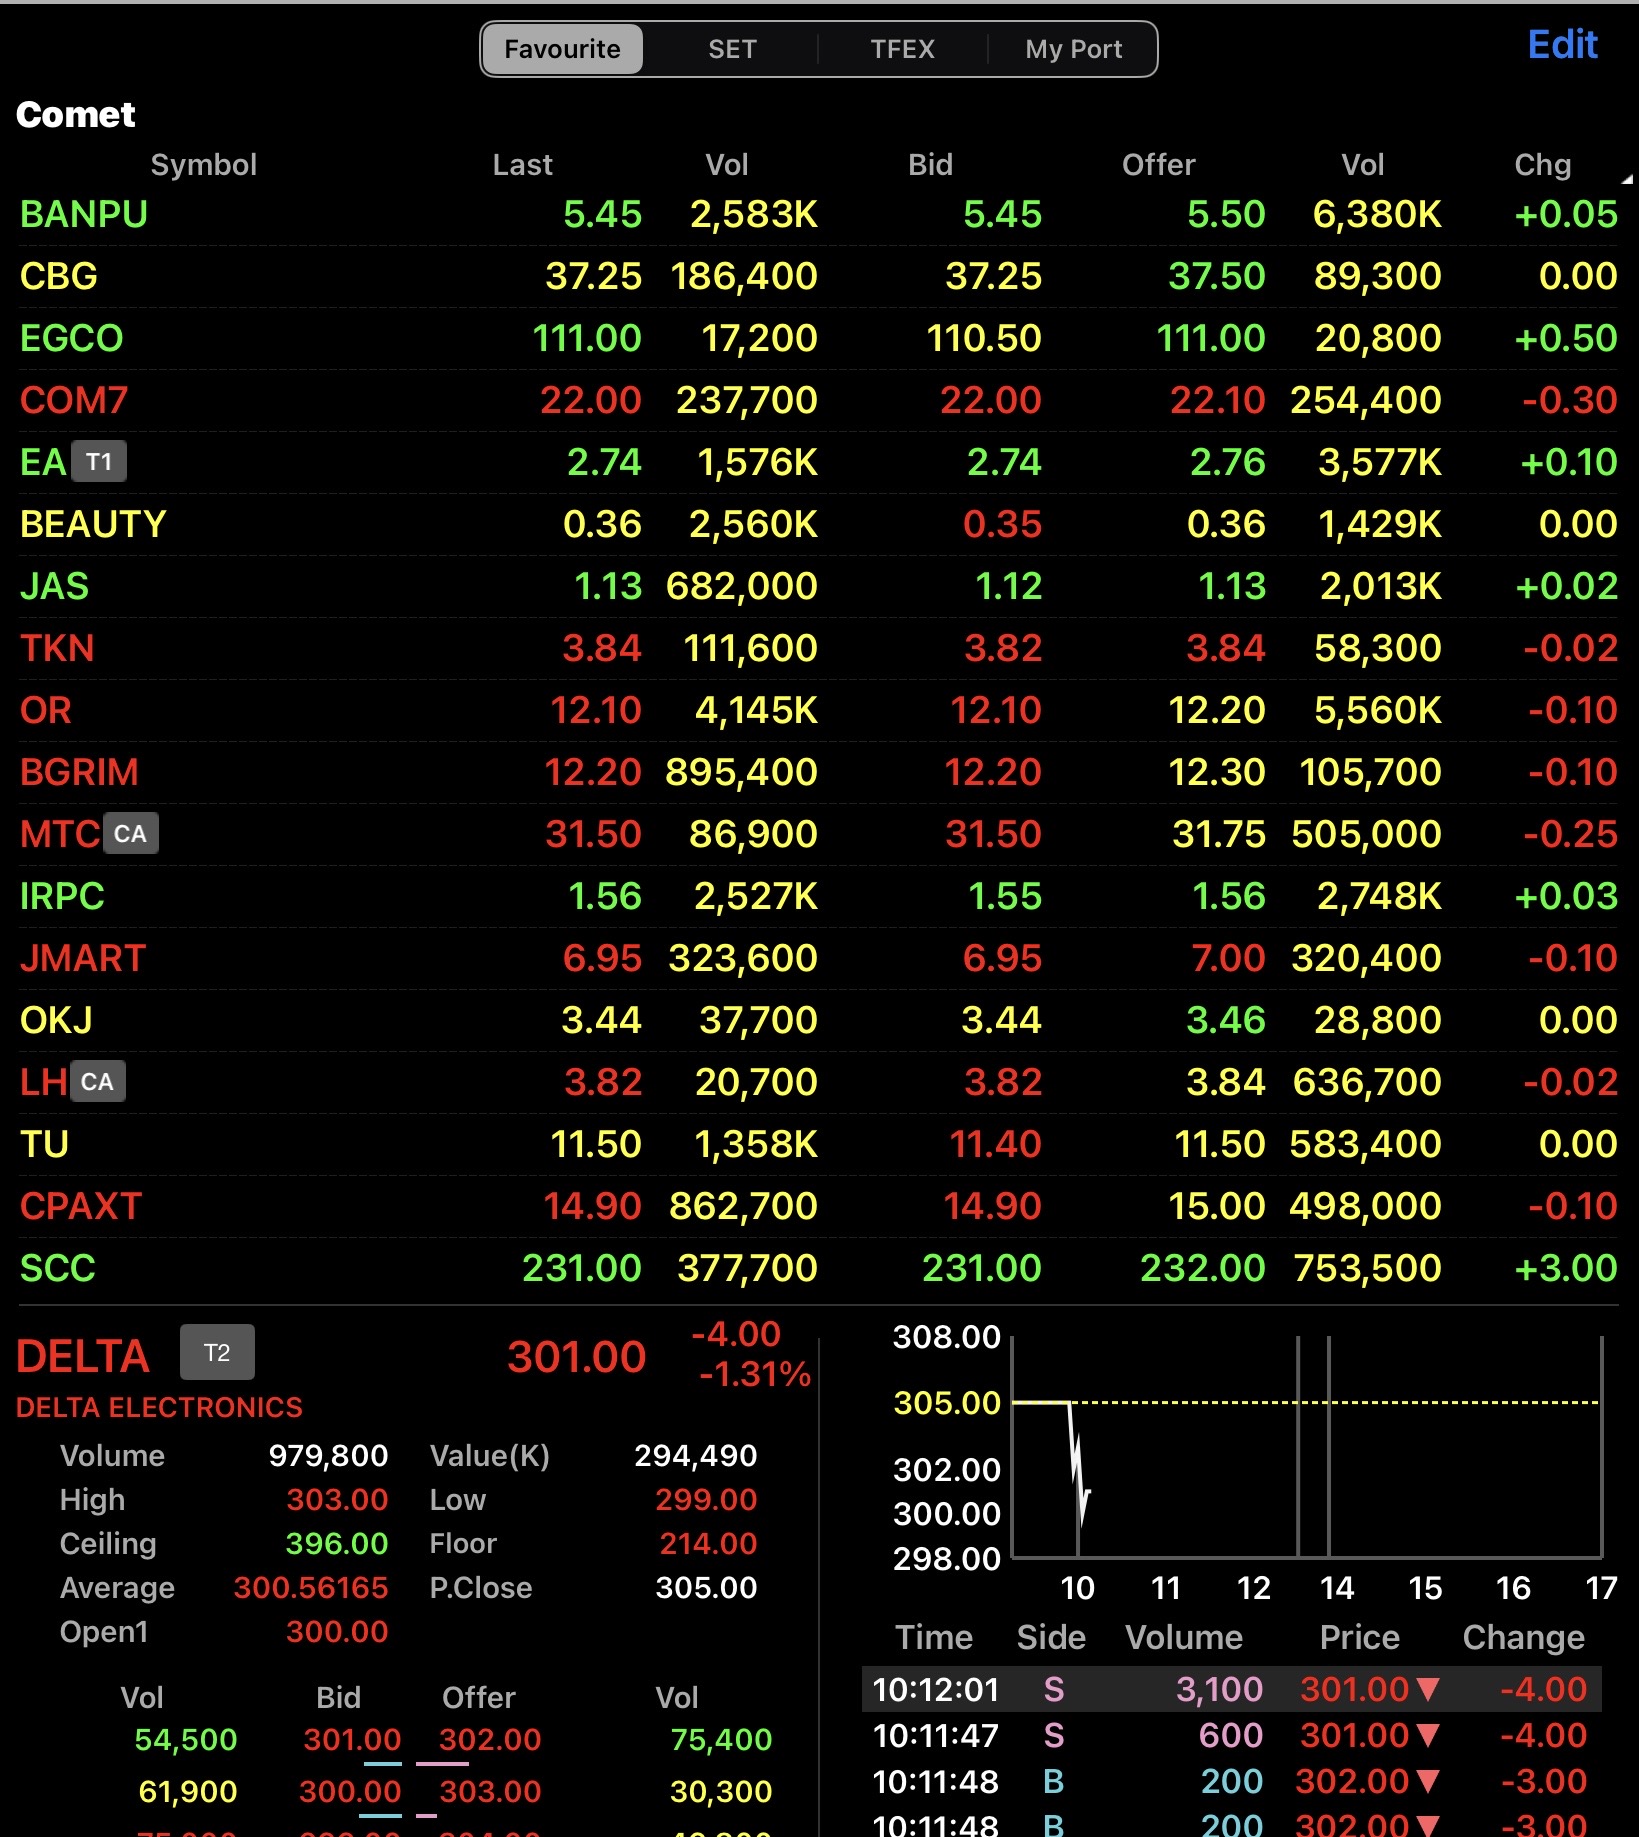This screenshot has width=1639, height=1837.
Task: Open the BGRIM stock symbol
Action: (80, 772)
